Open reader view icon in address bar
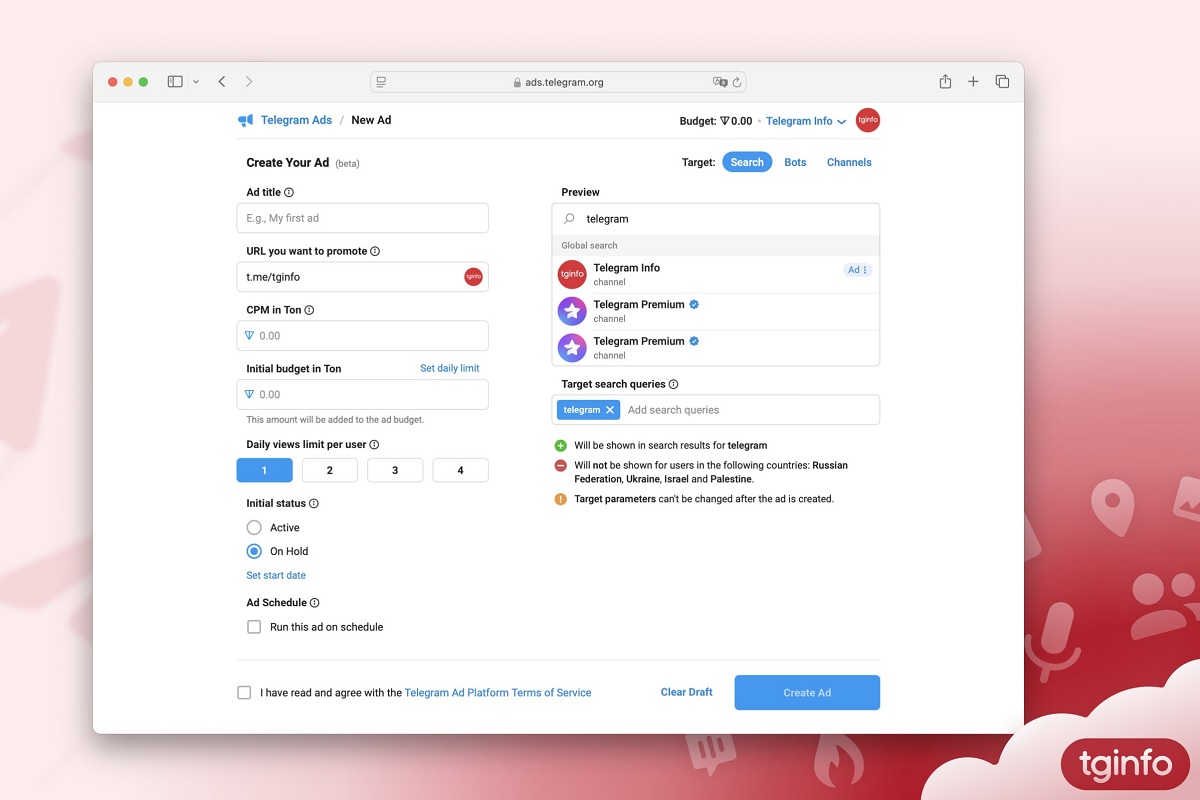This screenshot has height=800, width=1200. pyautogui.click(x=382, y=82)
